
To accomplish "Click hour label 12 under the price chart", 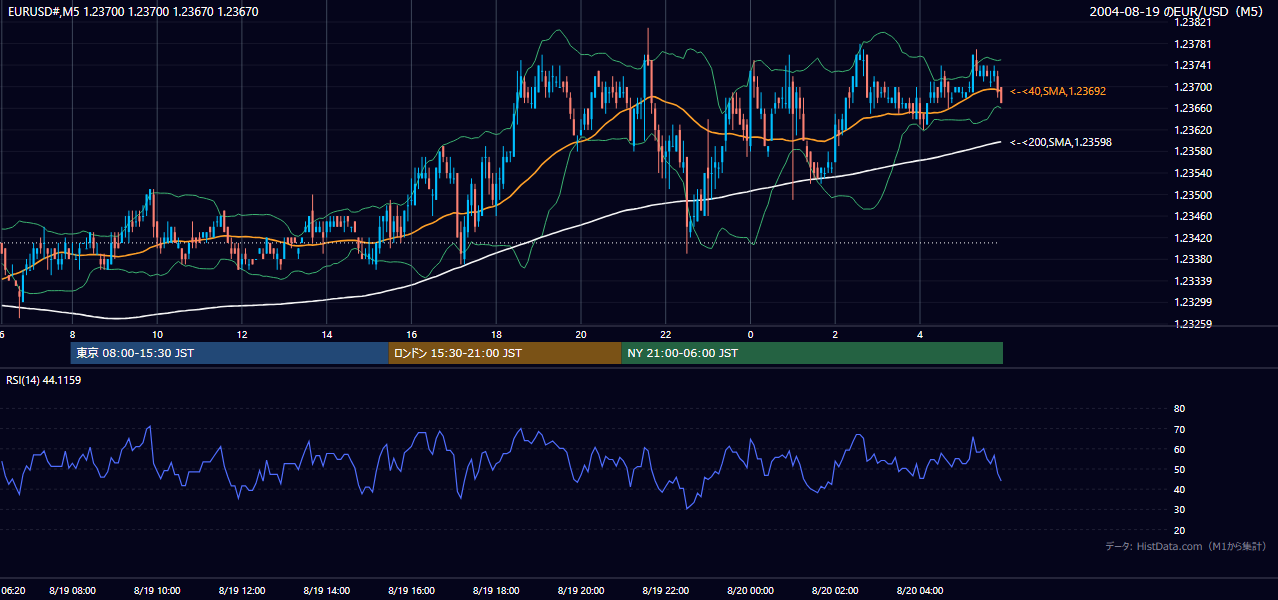I will [242, 334].
